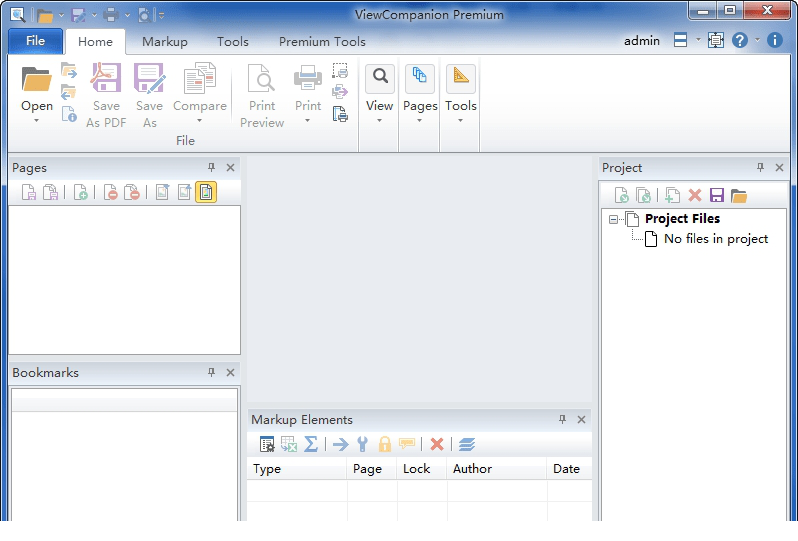This screenshot has height=541, width=798.
Task: Click the batch print icon beside Print
Action: coord(340,113)
